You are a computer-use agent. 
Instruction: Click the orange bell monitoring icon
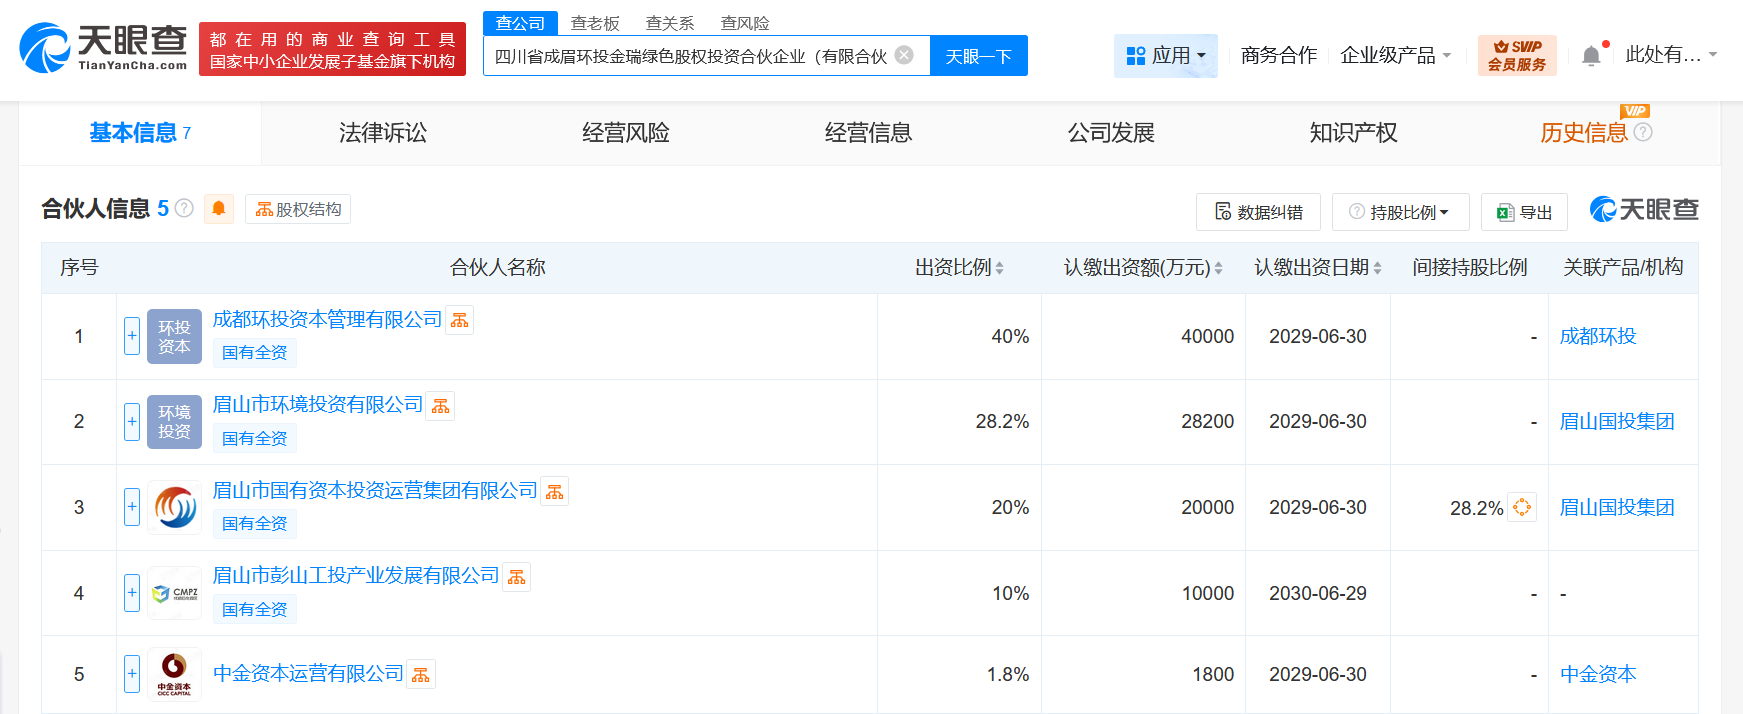tap(218, 209)
